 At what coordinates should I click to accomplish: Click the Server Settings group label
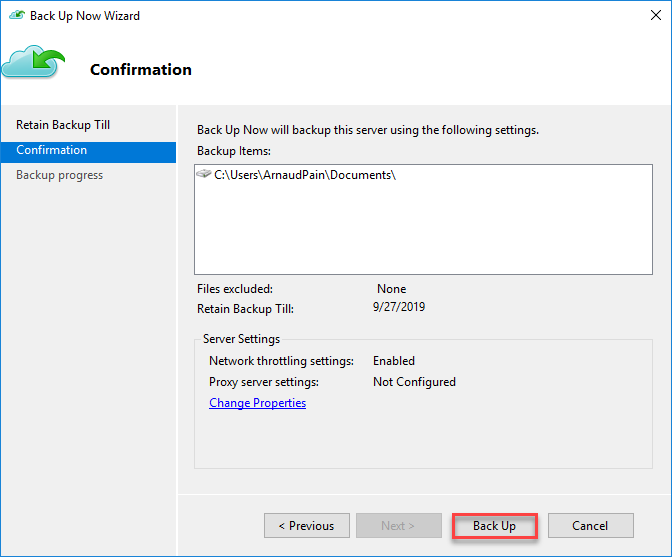coord(241,339)
